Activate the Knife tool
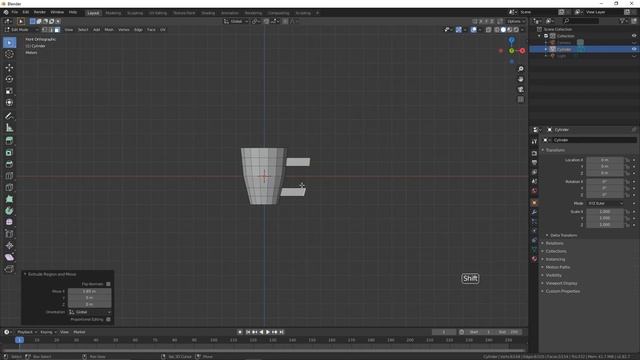The width and height of the screenshot is (640, 360). 9,187
